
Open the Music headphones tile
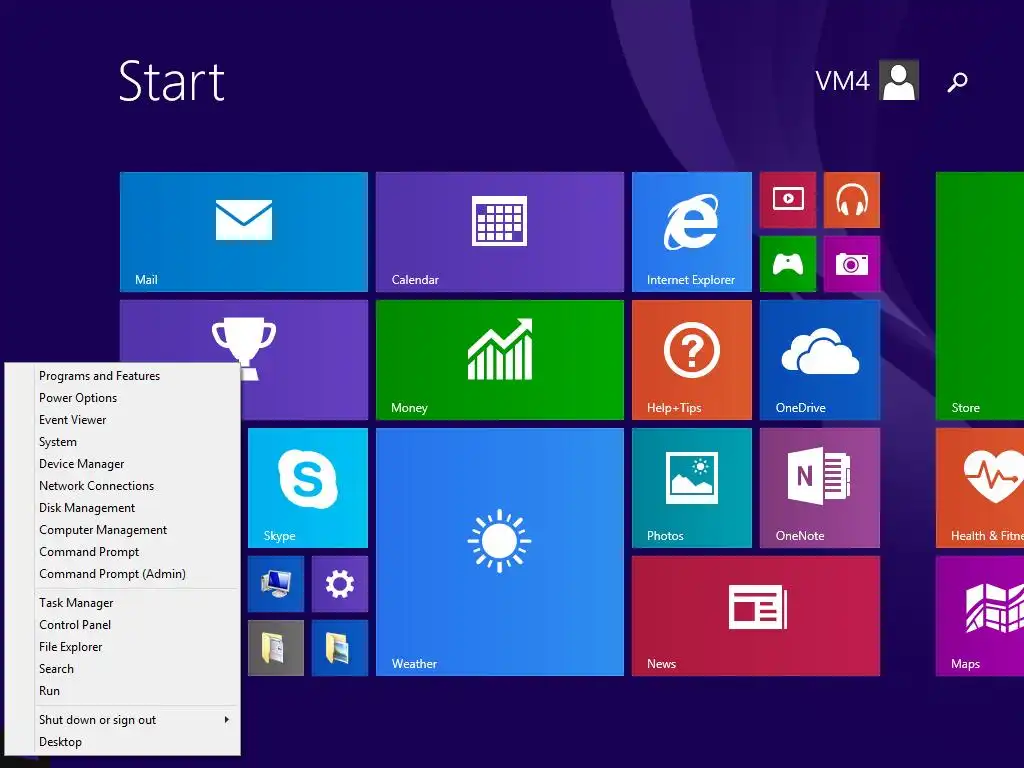tap(852, 200)
